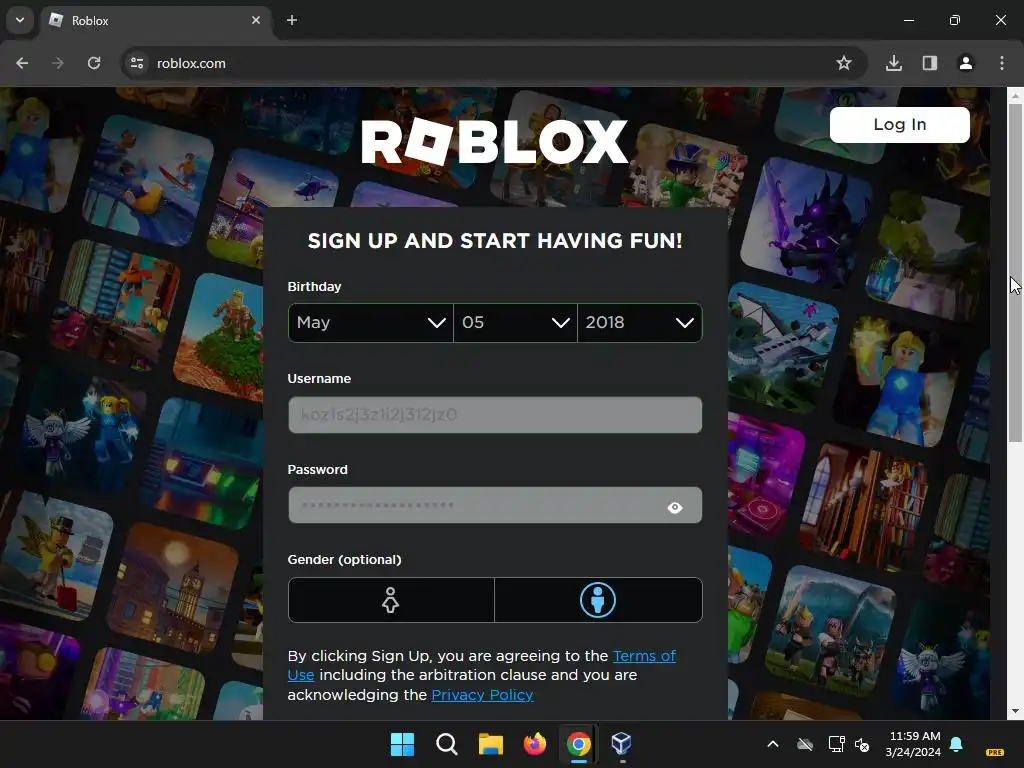The height and width of the screenshot is (768, 1024).
Task: Toggle password visibility eye icon
Action: pyautogui.click(x=675, y=507)
